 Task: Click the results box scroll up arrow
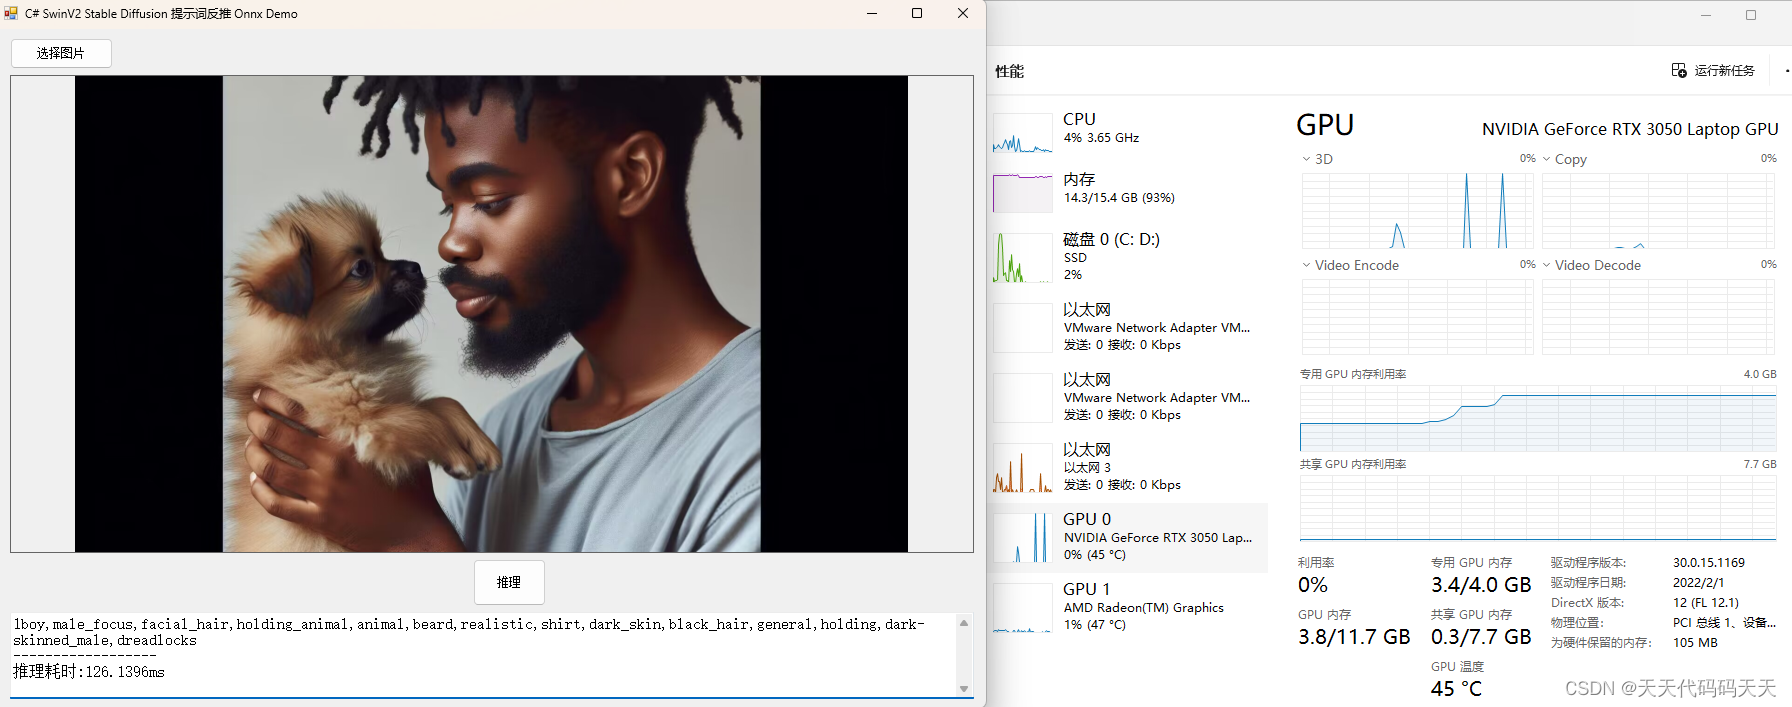pyautogui.click(x=964, y=623)
